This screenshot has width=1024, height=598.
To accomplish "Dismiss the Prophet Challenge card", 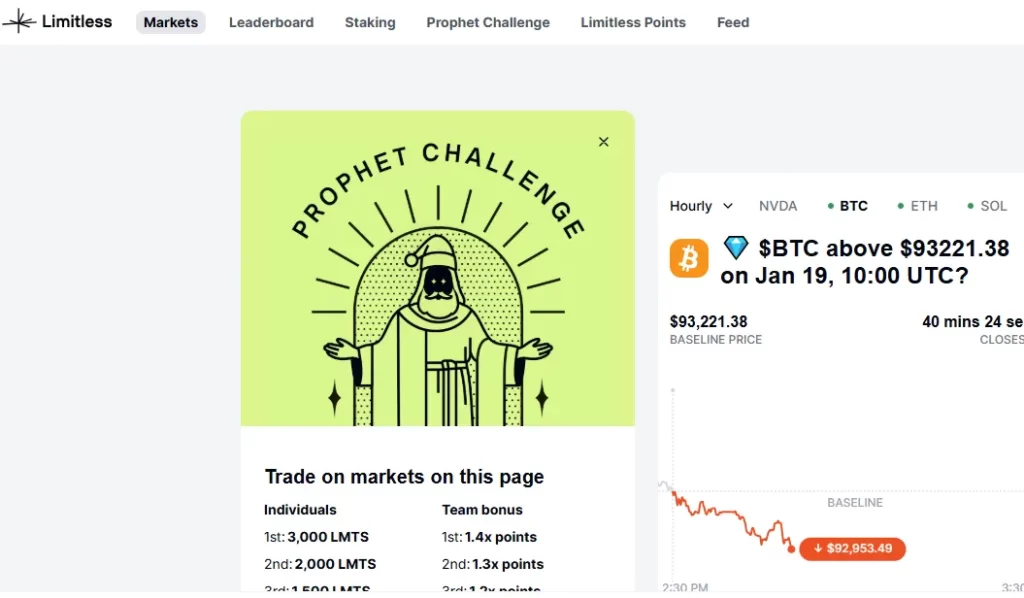I will pos(603,142).
